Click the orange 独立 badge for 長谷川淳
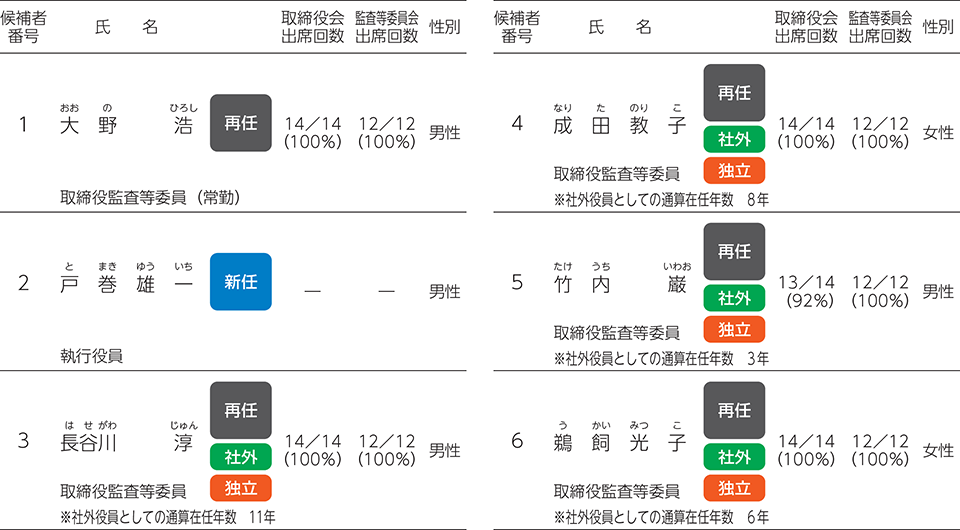Image resolution: width=960 pixels, height=530 pixels. 241,488
